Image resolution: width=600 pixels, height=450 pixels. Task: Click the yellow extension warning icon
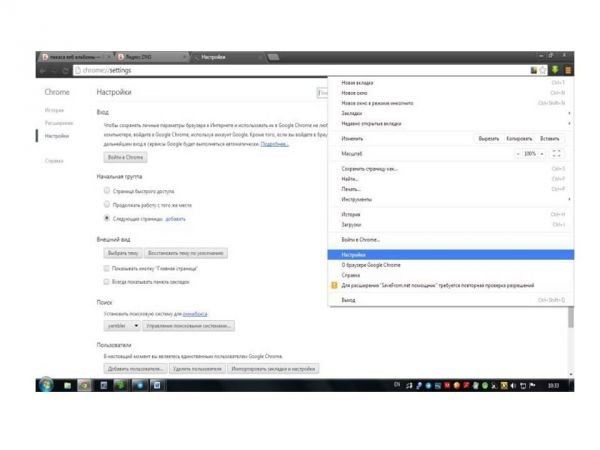tap(335, 285)
